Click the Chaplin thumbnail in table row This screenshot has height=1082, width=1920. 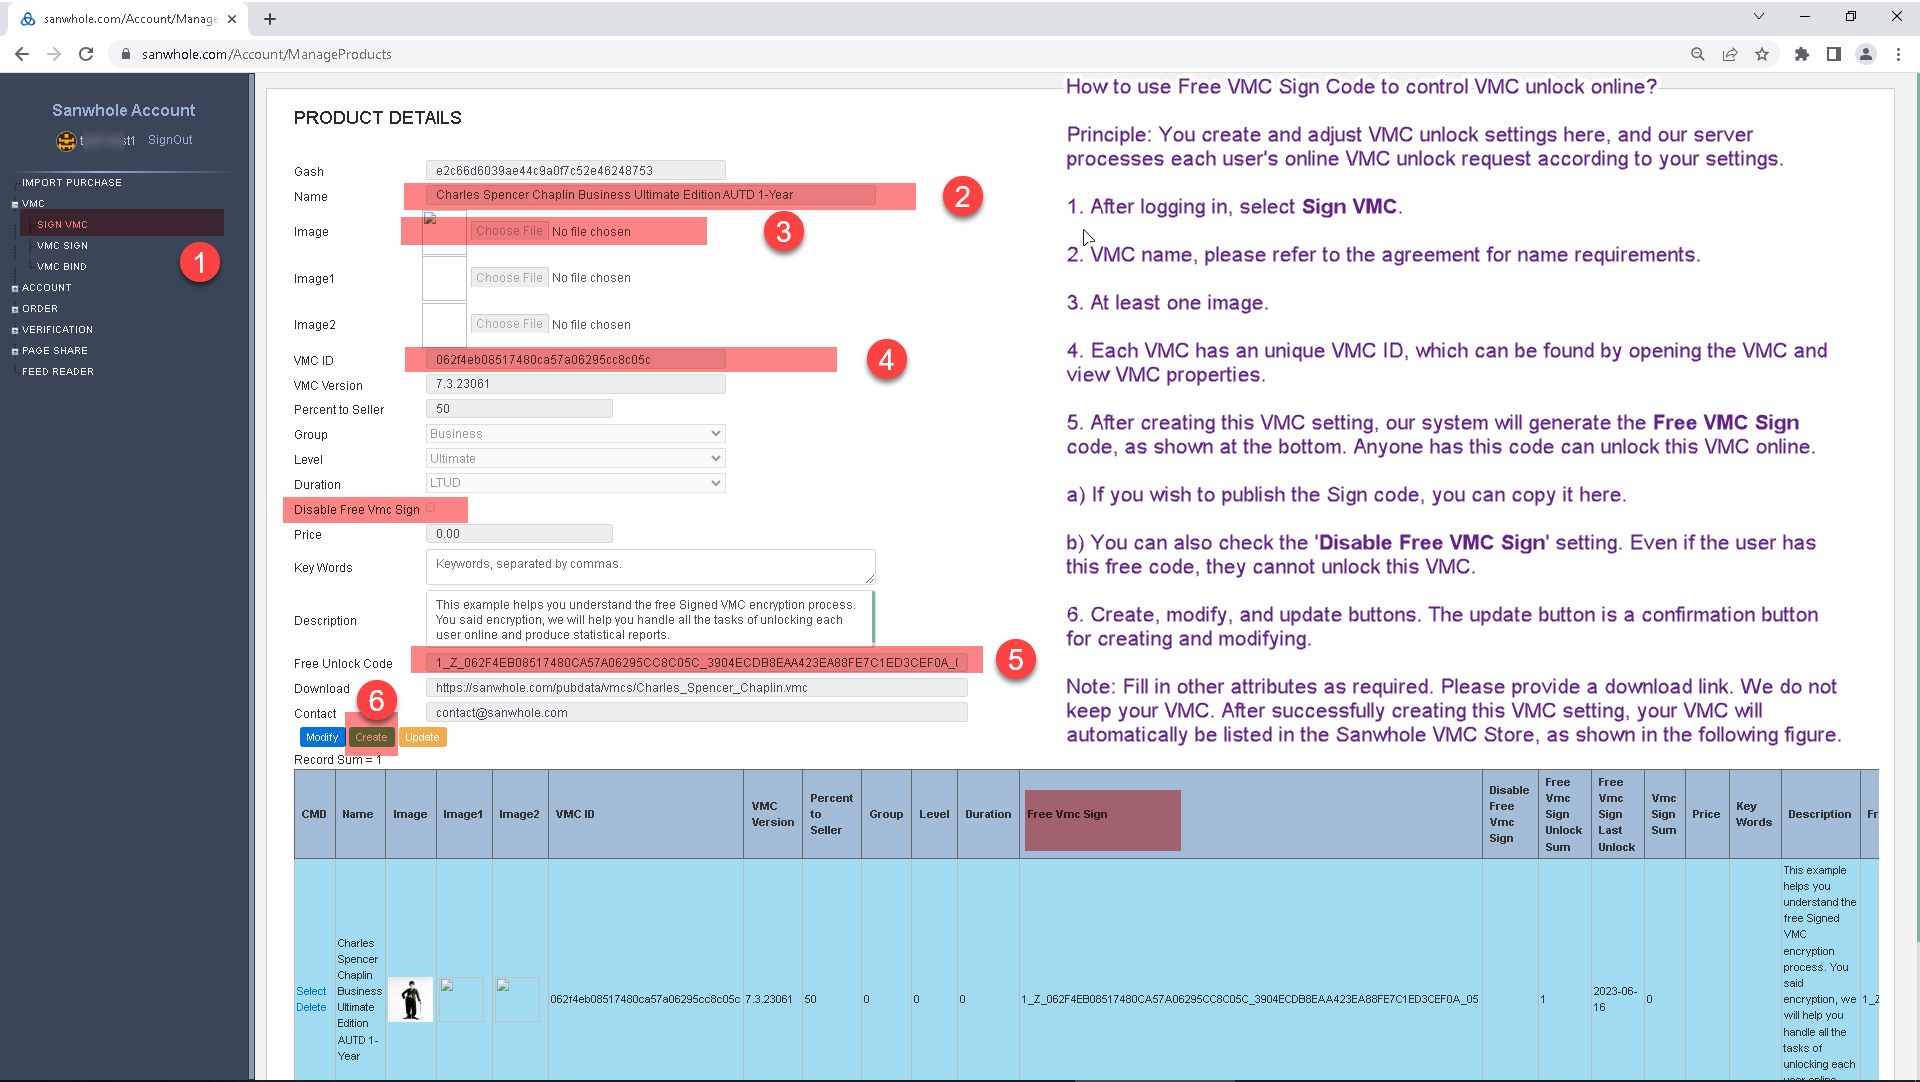click(x=410, y=999)
